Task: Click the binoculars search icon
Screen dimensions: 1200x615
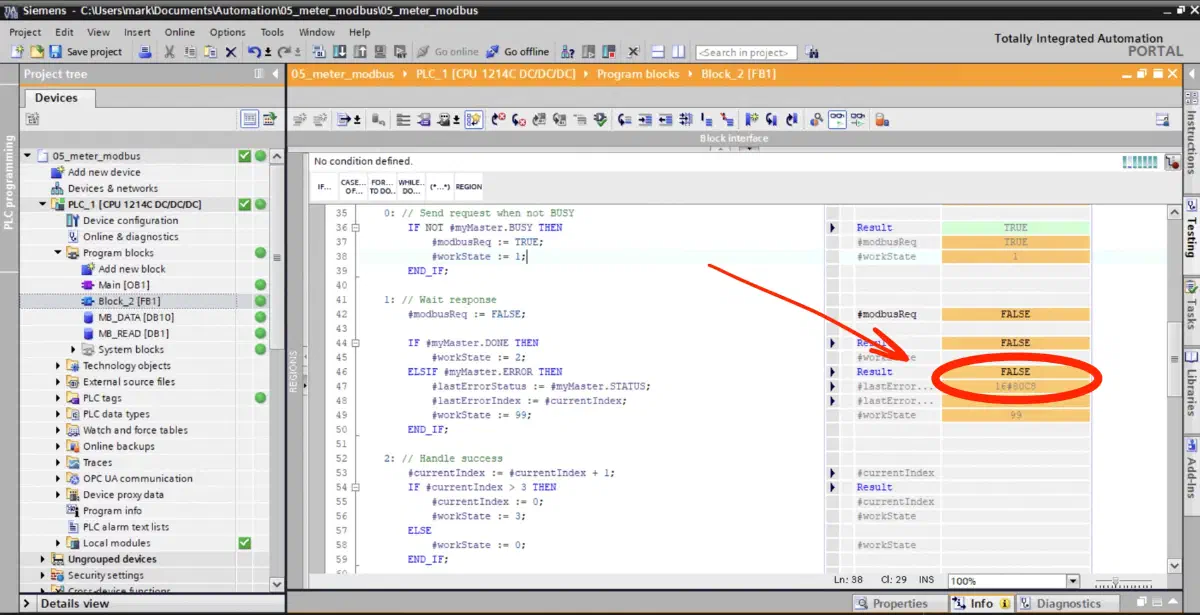Action: pos(812,52)
